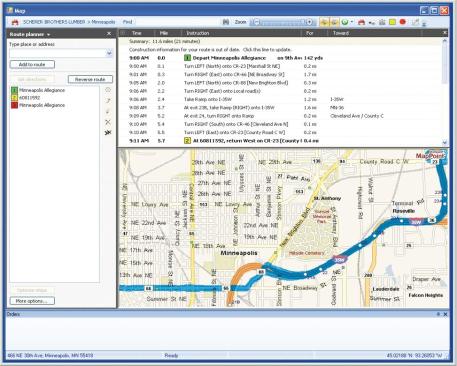Open dropdown arrow beside green toolbar icon
This screenshot has height=366, width=457.
click(x=352, y=22)
